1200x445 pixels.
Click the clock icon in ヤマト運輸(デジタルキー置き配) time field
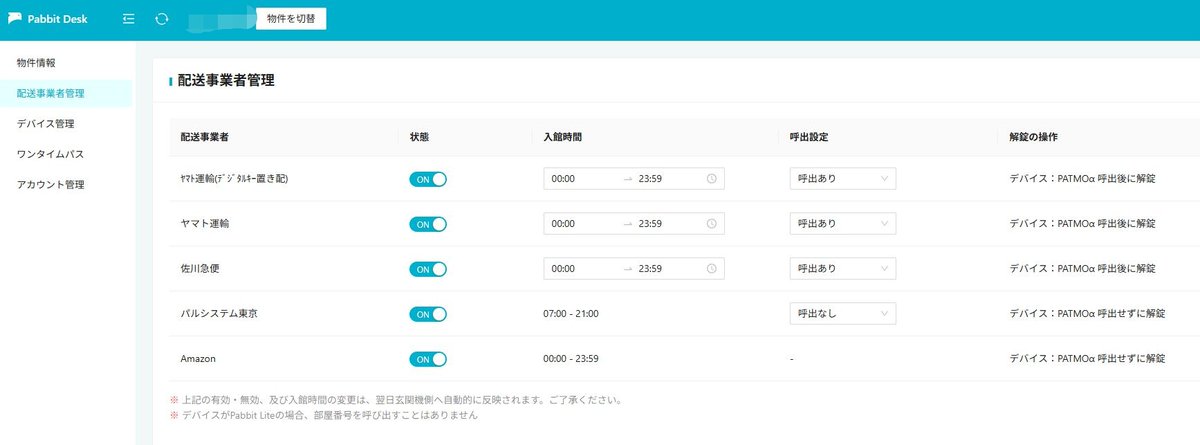(712, 179)
